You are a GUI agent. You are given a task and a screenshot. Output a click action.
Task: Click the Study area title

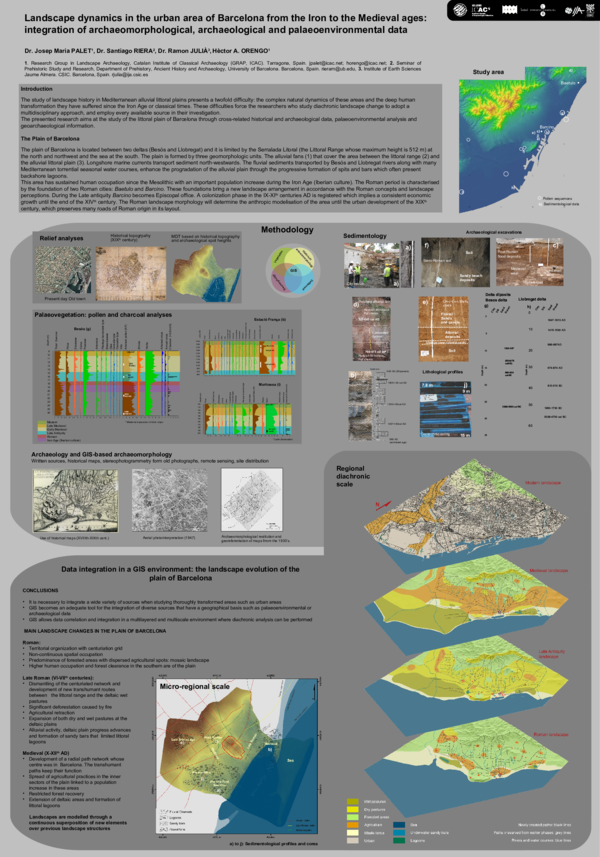(x=488, y=72)
